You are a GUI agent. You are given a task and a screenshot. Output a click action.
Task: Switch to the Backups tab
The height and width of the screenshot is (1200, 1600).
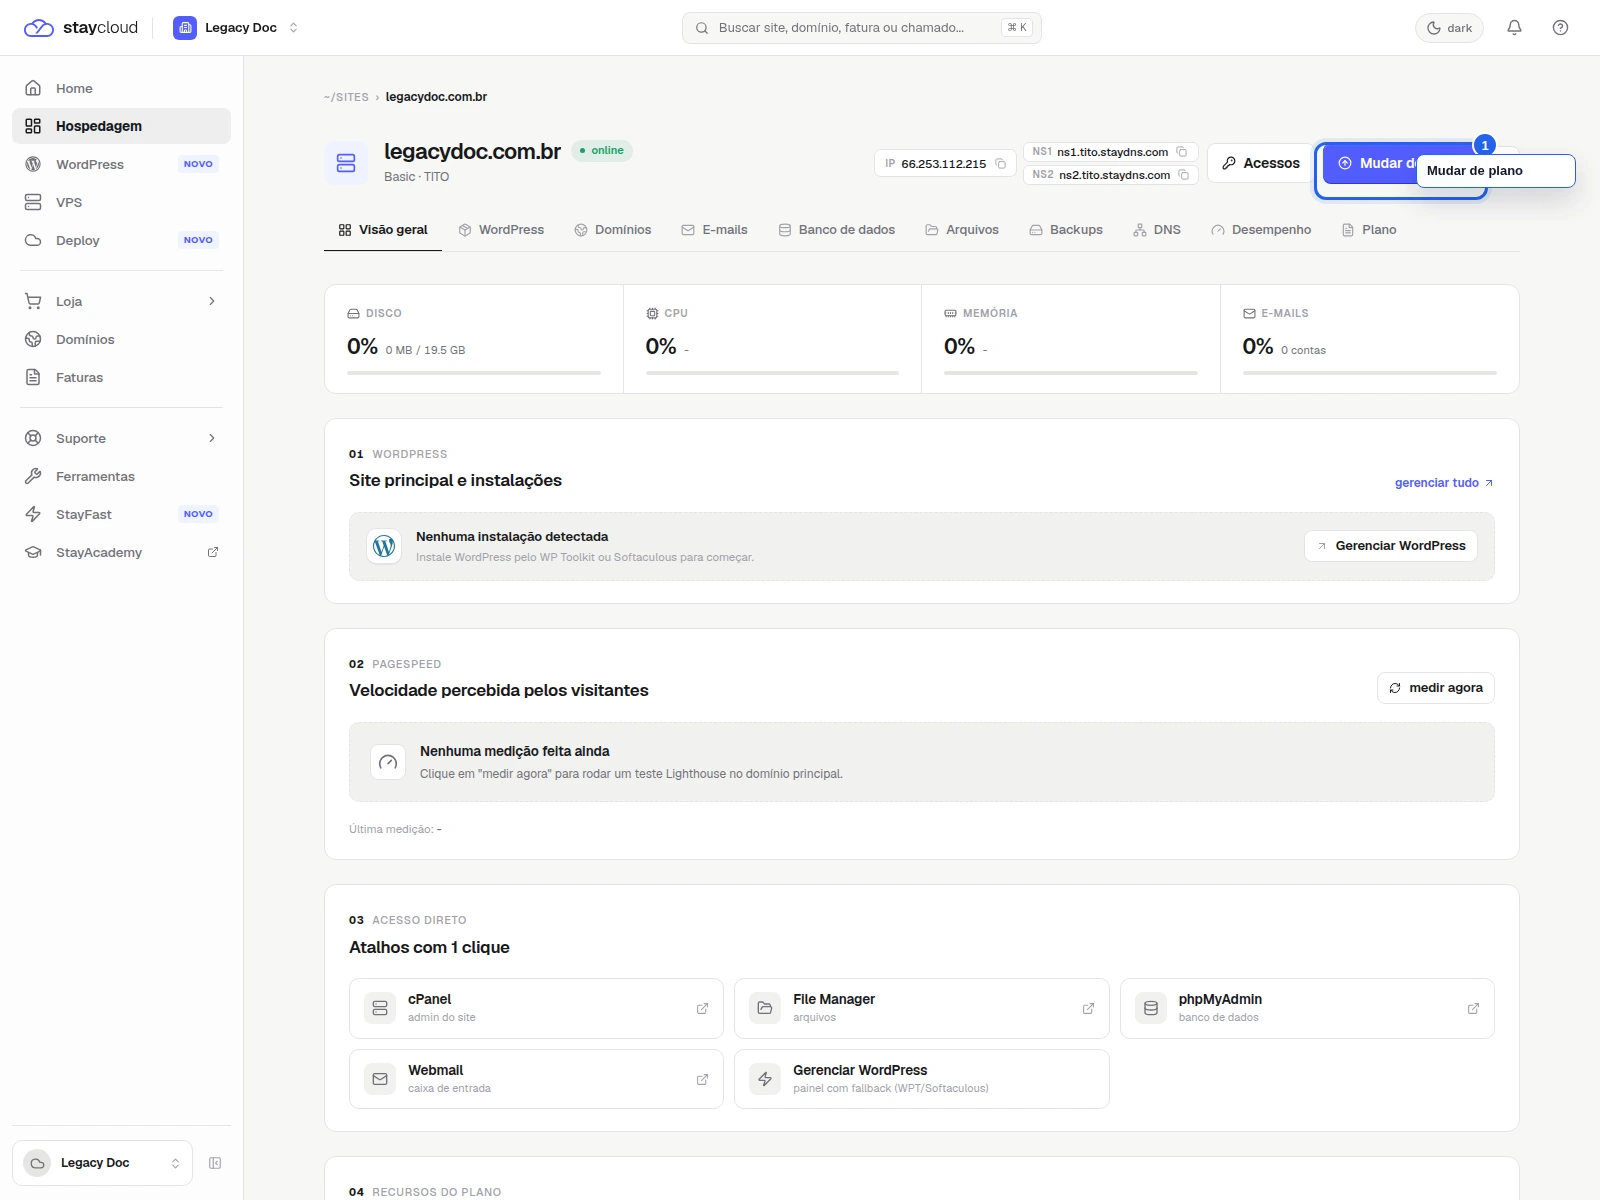point(1066,230)
